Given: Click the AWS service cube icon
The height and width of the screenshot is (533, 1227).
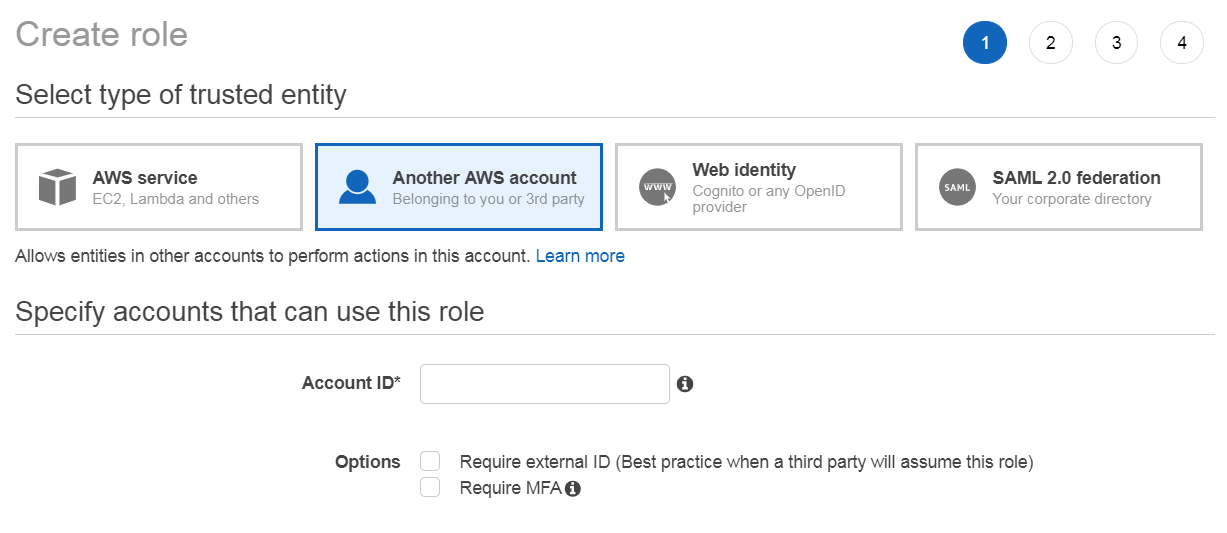Looking at the screenshot, I should (x=57, y=187).
